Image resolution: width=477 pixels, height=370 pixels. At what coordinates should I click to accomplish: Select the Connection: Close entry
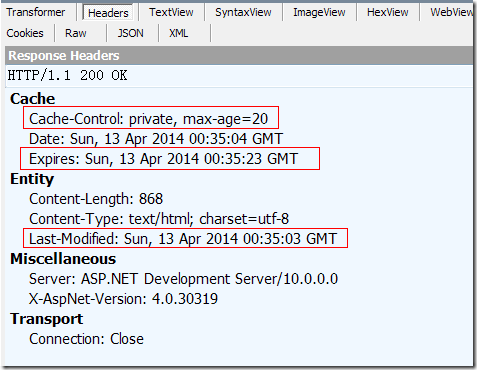(x=86, y=339)
